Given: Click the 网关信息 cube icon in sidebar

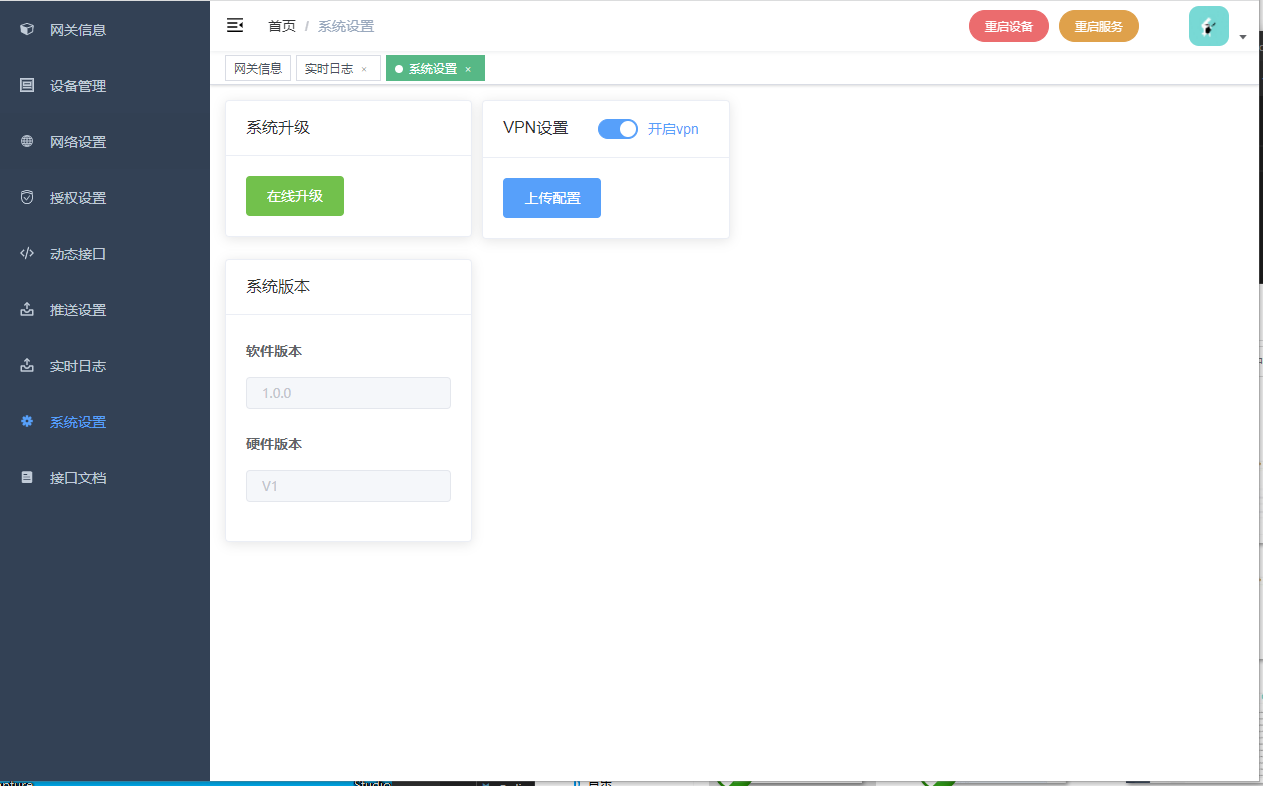Looking at the screenshot, I should click(27, 30).
